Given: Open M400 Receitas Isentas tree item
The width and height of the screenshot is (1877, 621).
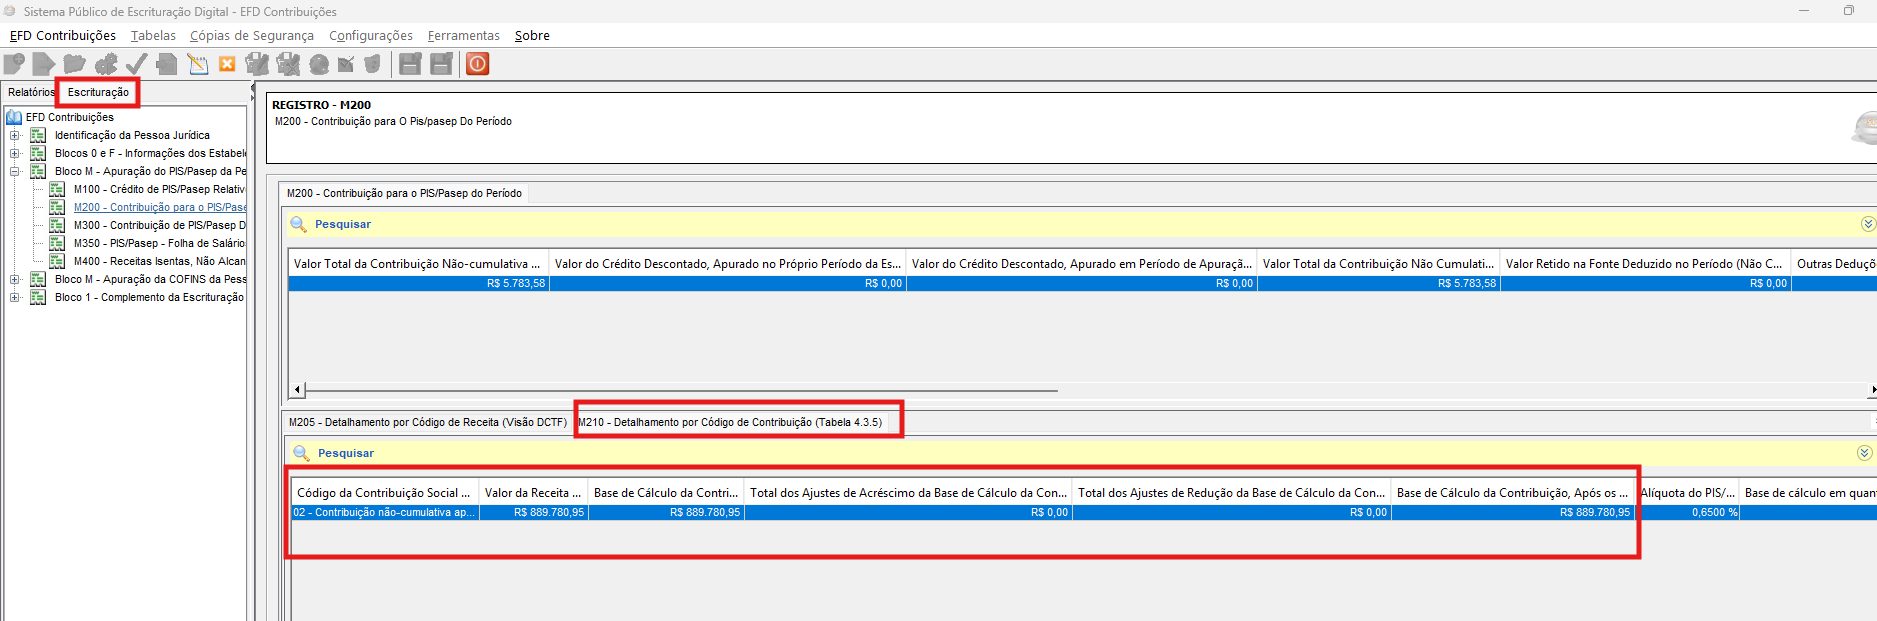Looking at the screenshot, I should [159, 261].
